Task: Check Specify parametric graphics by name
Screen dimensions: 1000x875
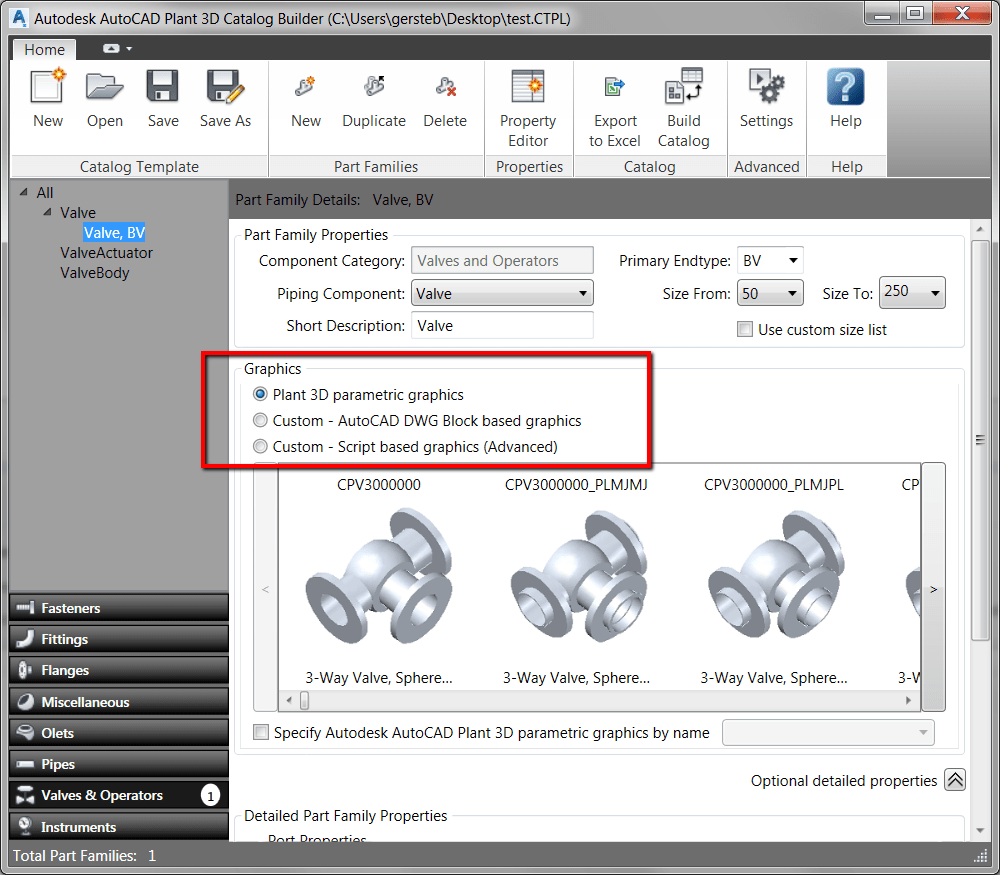Action: [261, 732]
